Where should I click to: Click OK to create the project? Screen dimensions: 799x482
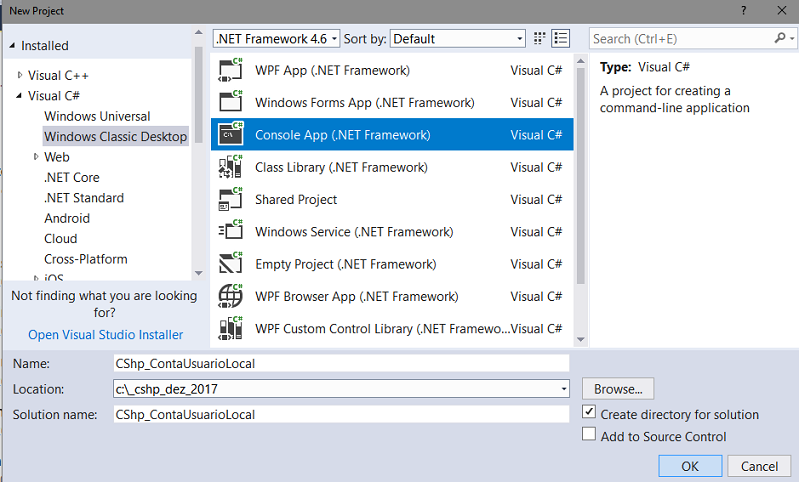pos(690,466)
